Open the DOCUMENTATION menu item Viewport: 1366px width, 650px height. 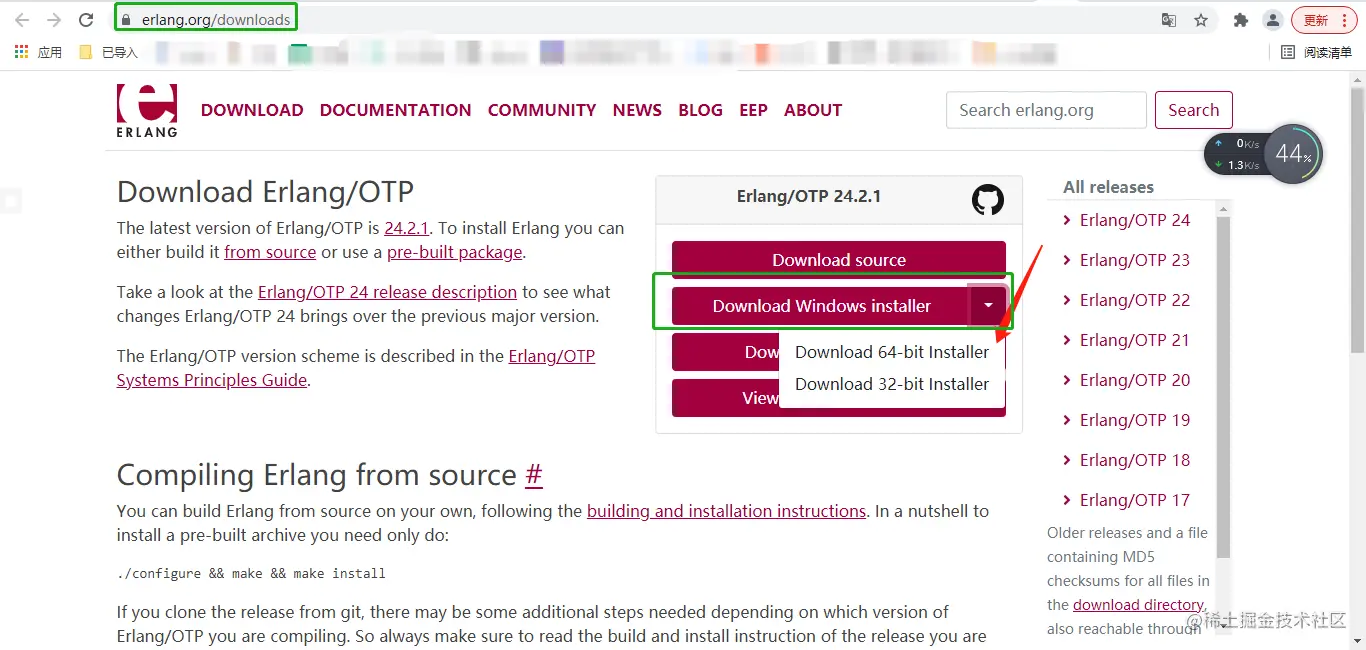pyautogui.click(x=396, y=110)
